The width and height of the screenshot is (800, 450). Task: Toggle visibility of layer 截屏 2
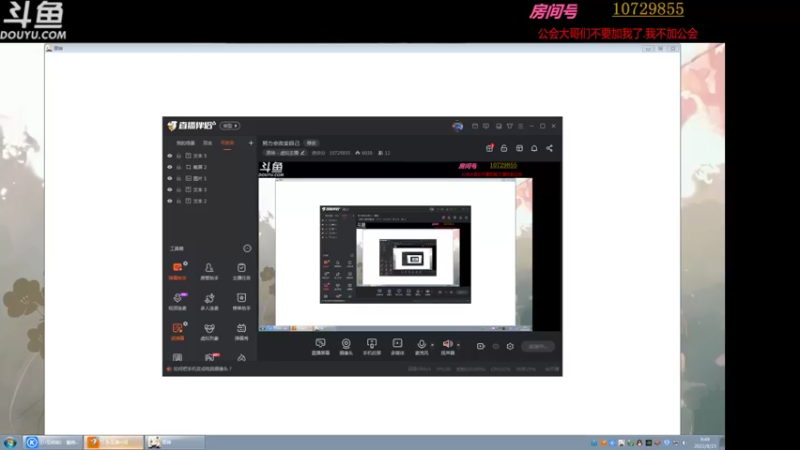pos(170,167)
